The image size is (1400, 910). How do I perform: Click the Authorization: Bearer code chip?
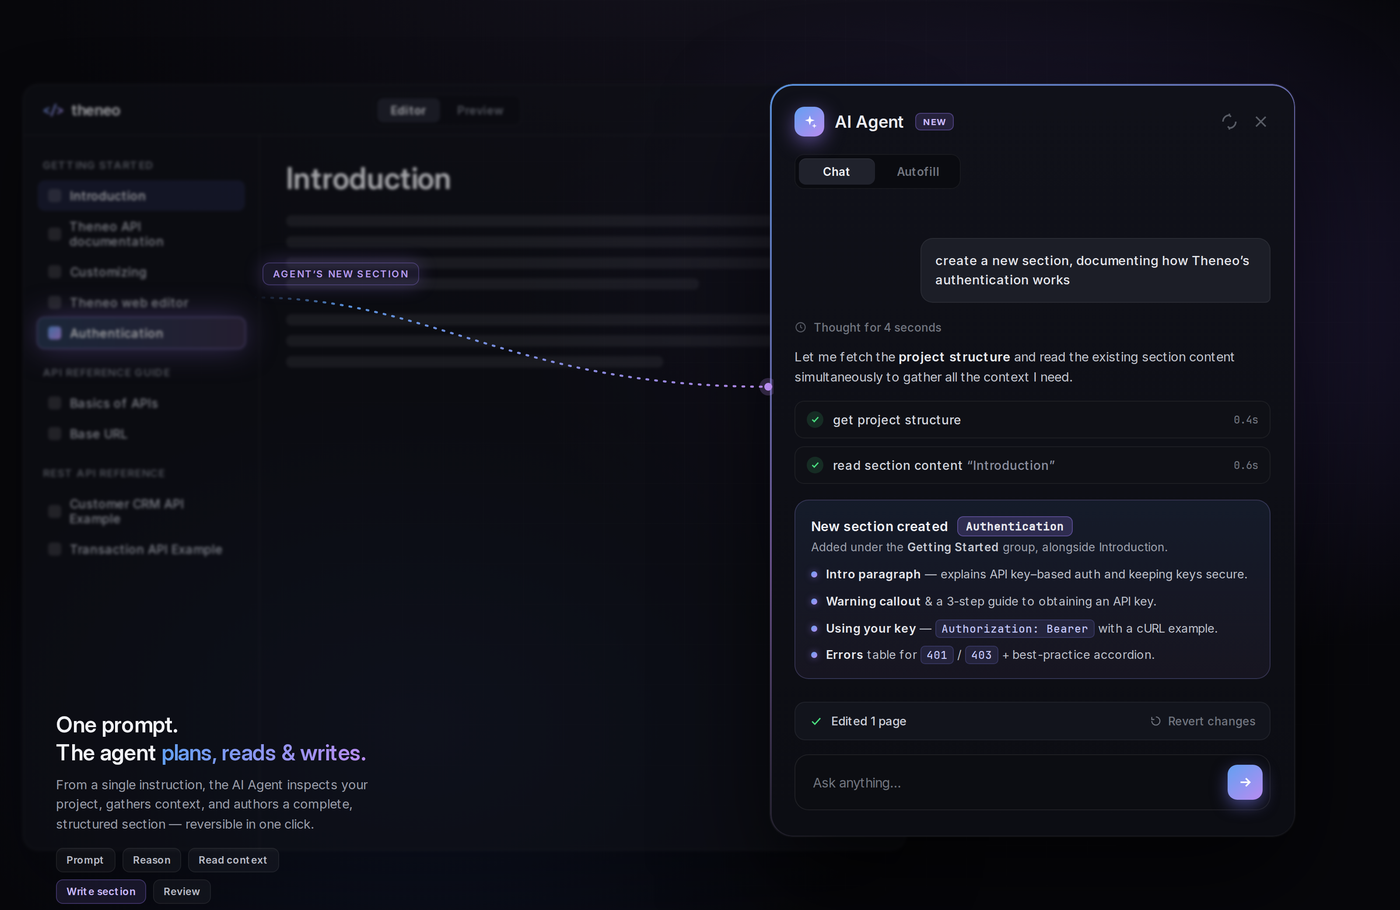[1014, 629]
